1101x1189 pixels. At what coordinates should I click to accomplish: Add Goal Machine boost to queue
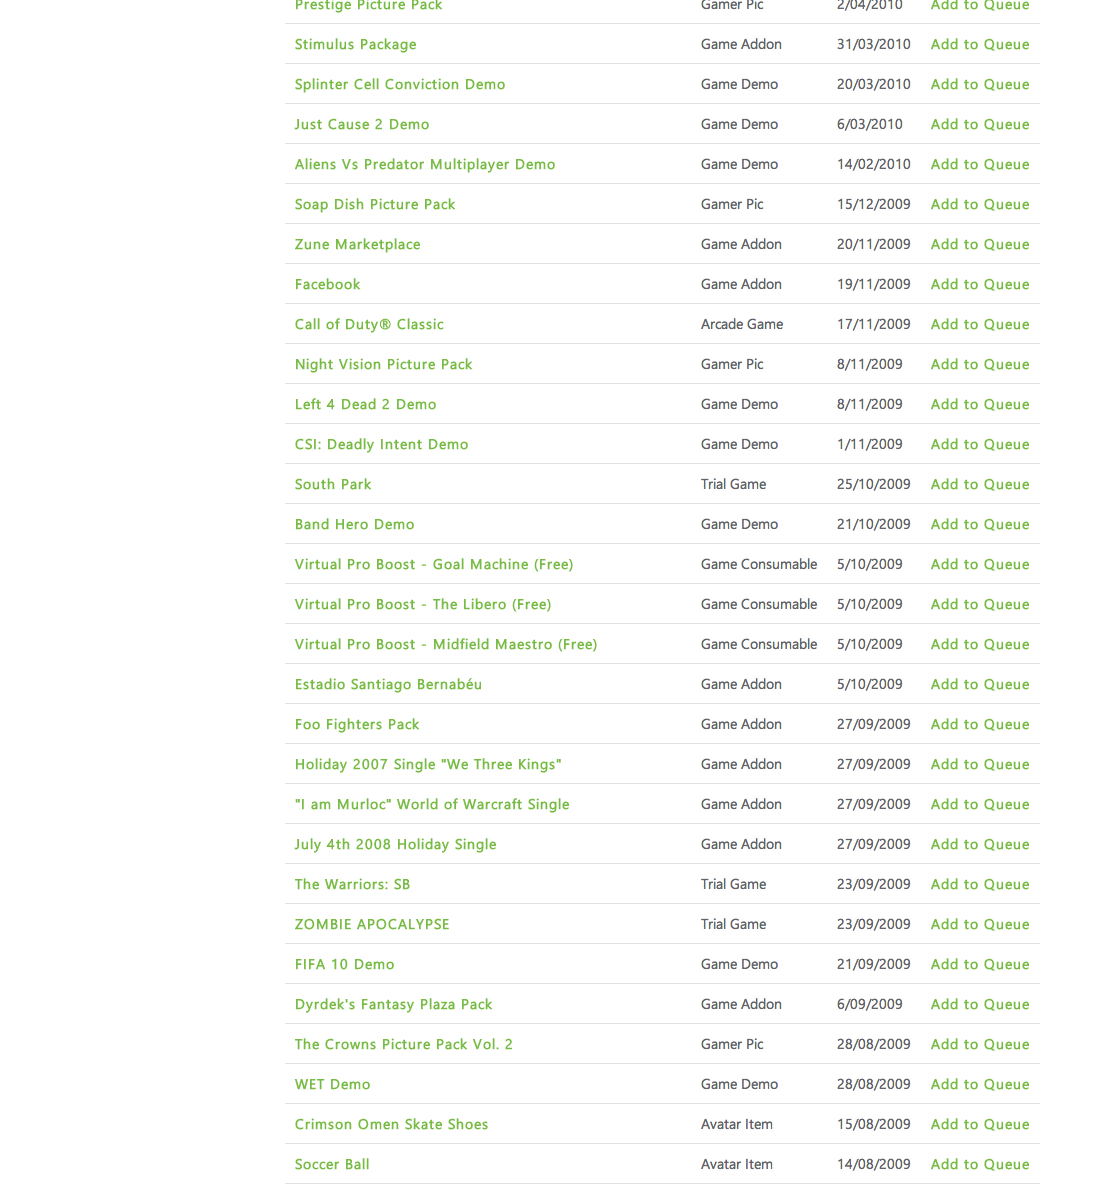[980, 564]
